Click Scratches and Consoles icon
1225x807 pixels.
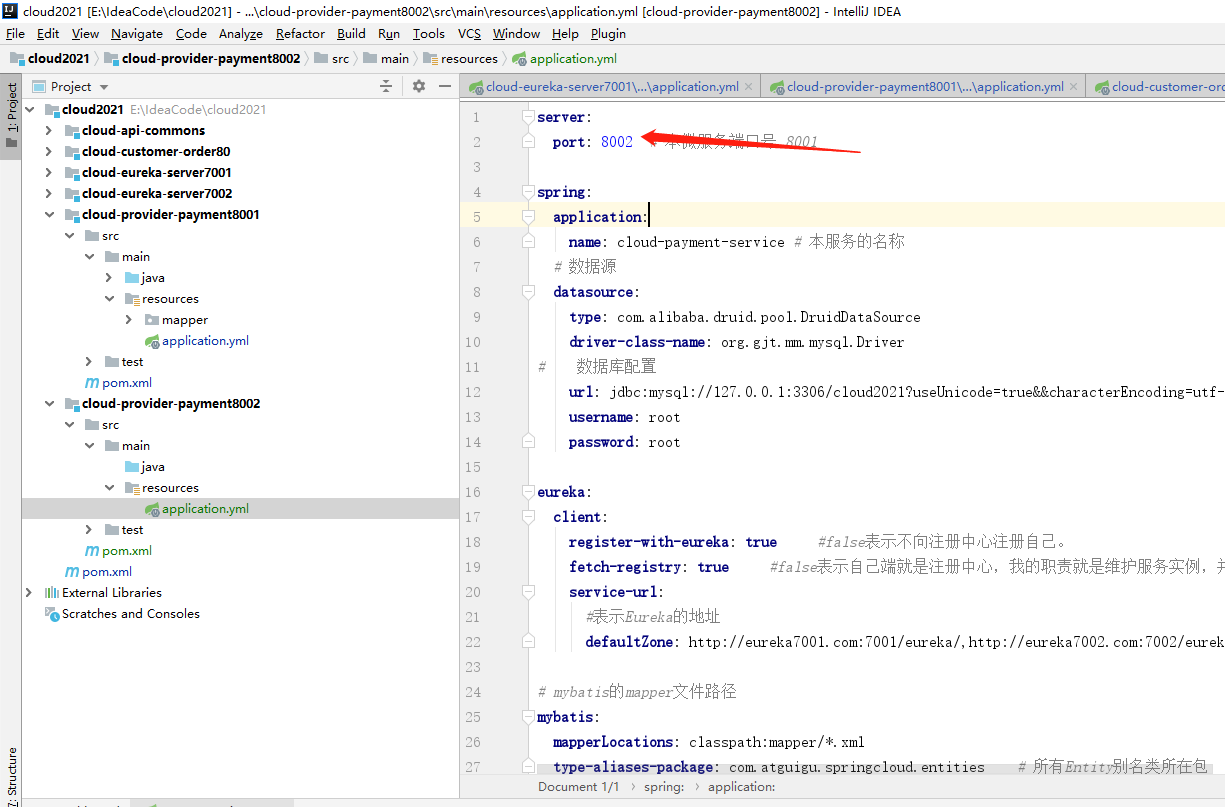(x=52, y=614)
